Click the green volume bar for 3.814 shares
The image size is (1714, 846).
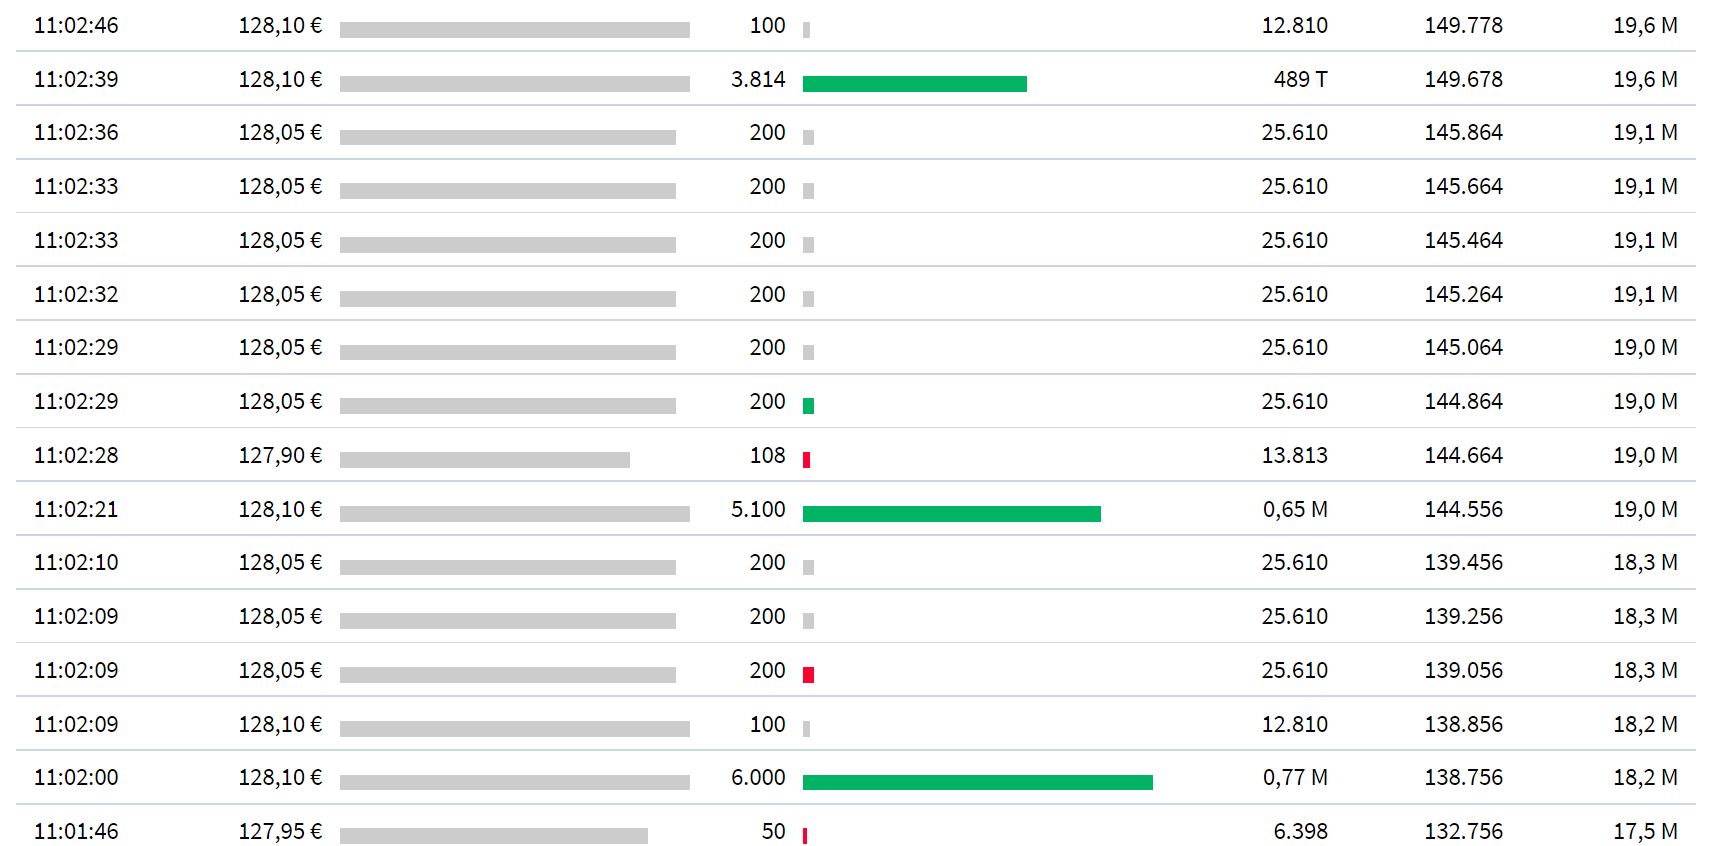[914, 84]
